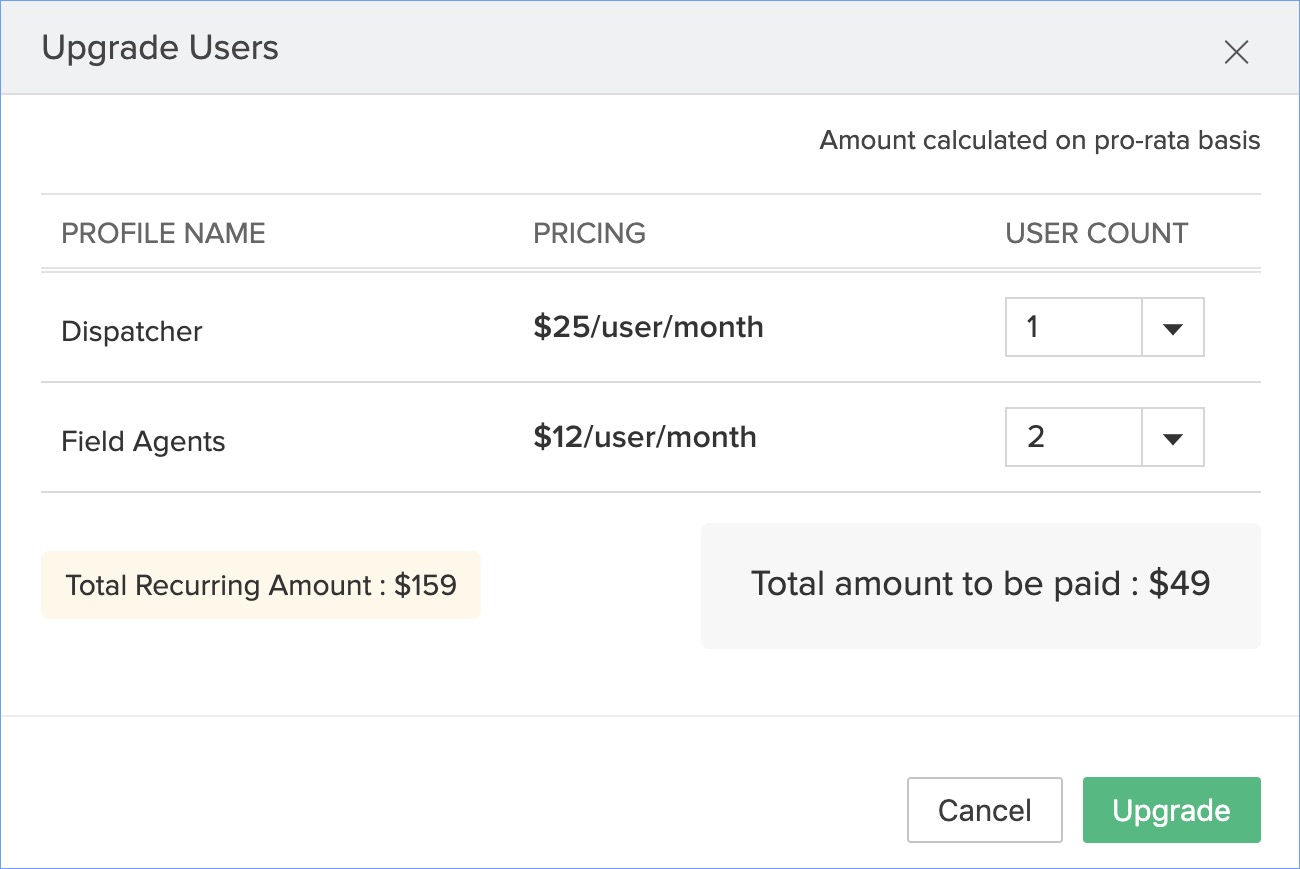The height and width of the screenshot is (869, 1300).
Task: Open the Dispatcher user count dropdown arrow
Action: click(x=1173, y=327)
